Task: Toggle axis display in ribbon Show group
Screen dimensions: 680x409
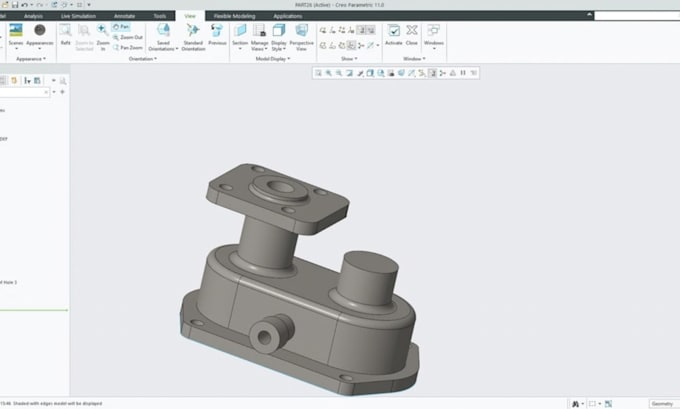Action: (x=332, y=30)
